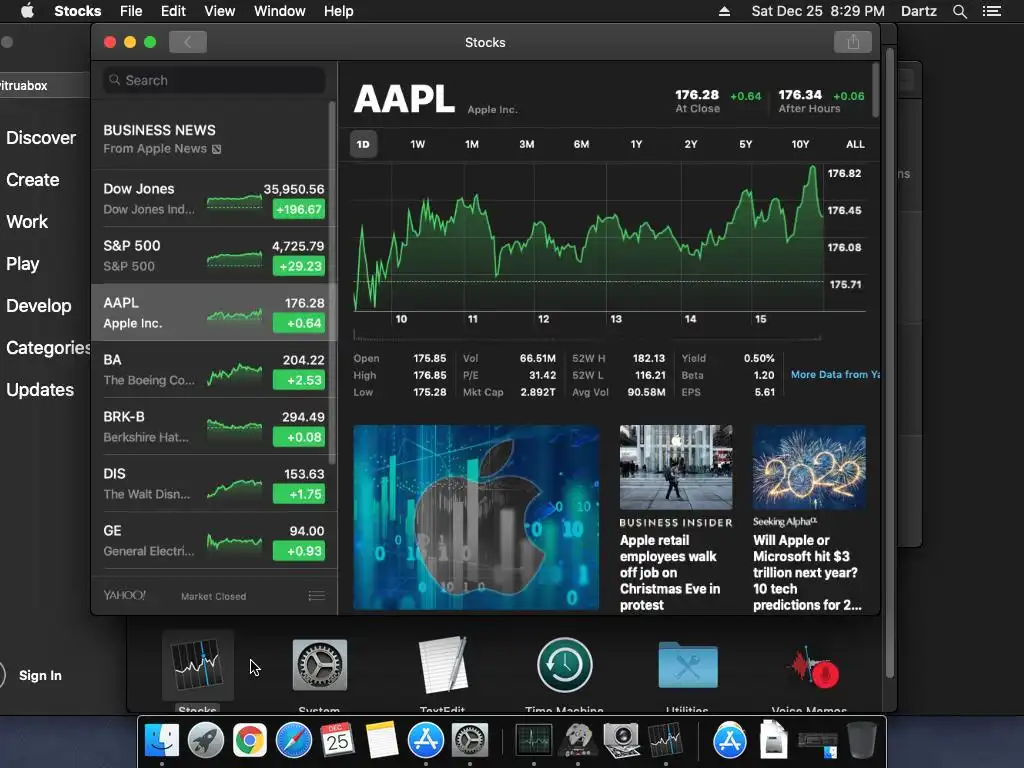The height and width of the screenshot is (768, 1024).
Task: Open the File menu
Action: [x=131, y=11]
